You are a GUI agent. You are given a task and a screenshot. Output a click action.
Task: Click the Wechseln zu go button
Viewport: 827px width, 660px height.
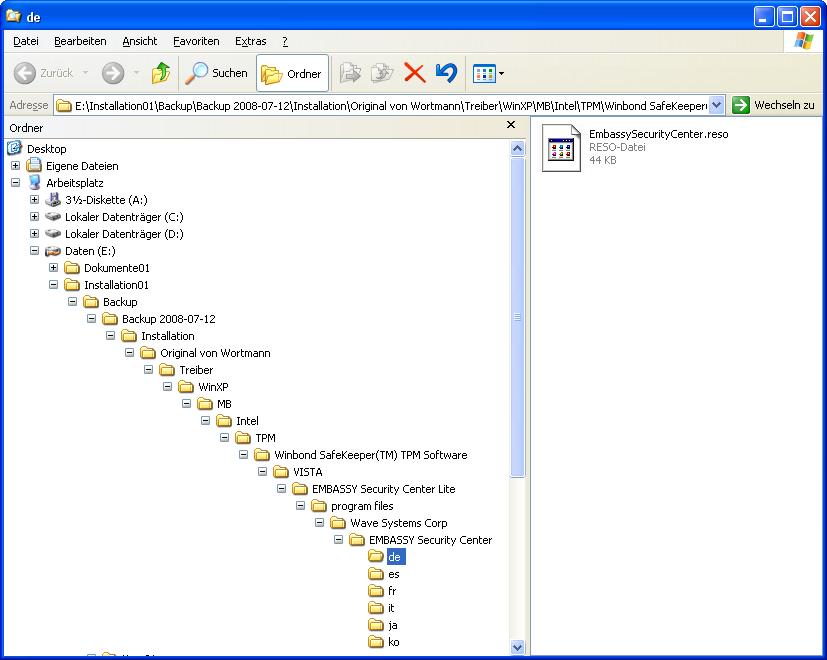[x=774, y=105]
